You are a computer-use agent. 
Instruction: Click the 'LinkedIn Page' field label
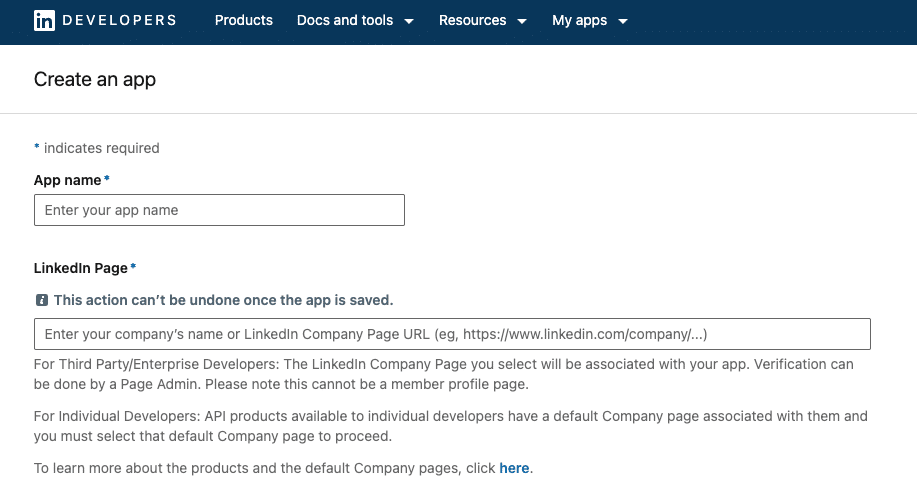(81, 268)
